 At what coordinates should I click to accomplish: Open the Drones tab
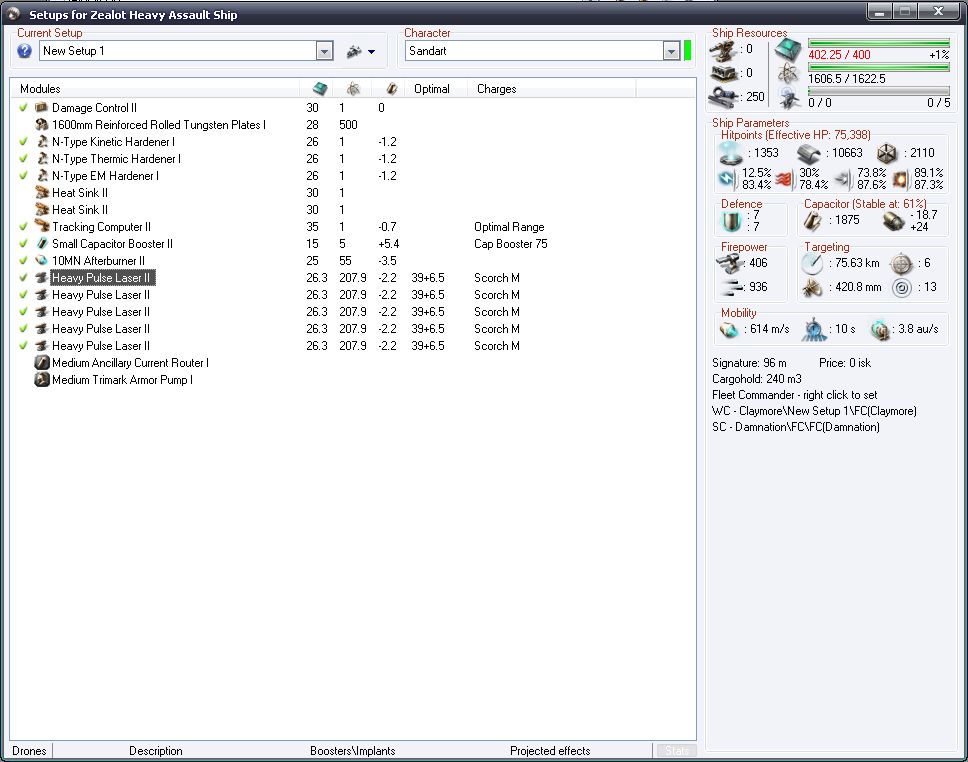pyautogui.click(x=29, y=751)
